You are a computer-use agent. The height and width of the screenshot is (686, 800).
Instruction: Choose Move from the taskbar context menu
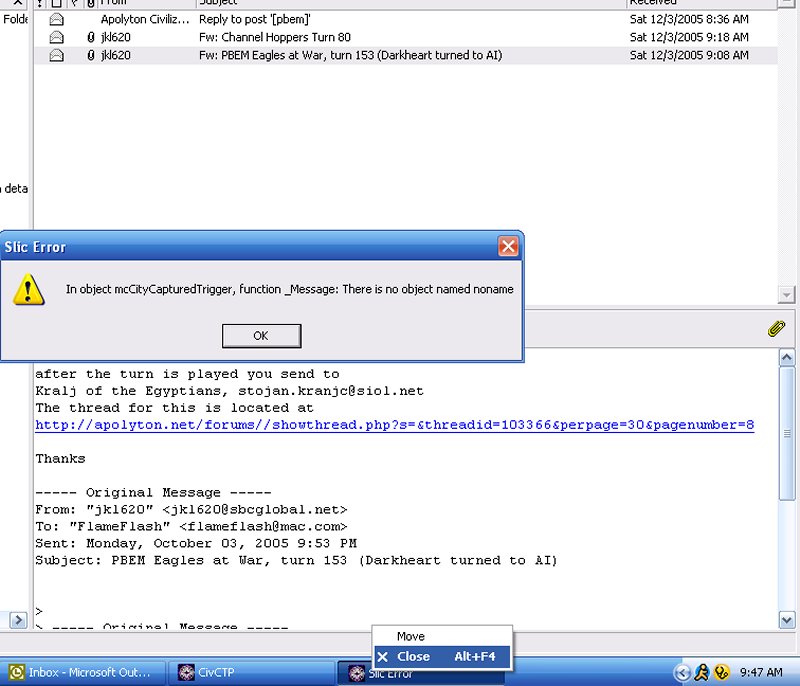pyautogui.click(x=411, y=636)
